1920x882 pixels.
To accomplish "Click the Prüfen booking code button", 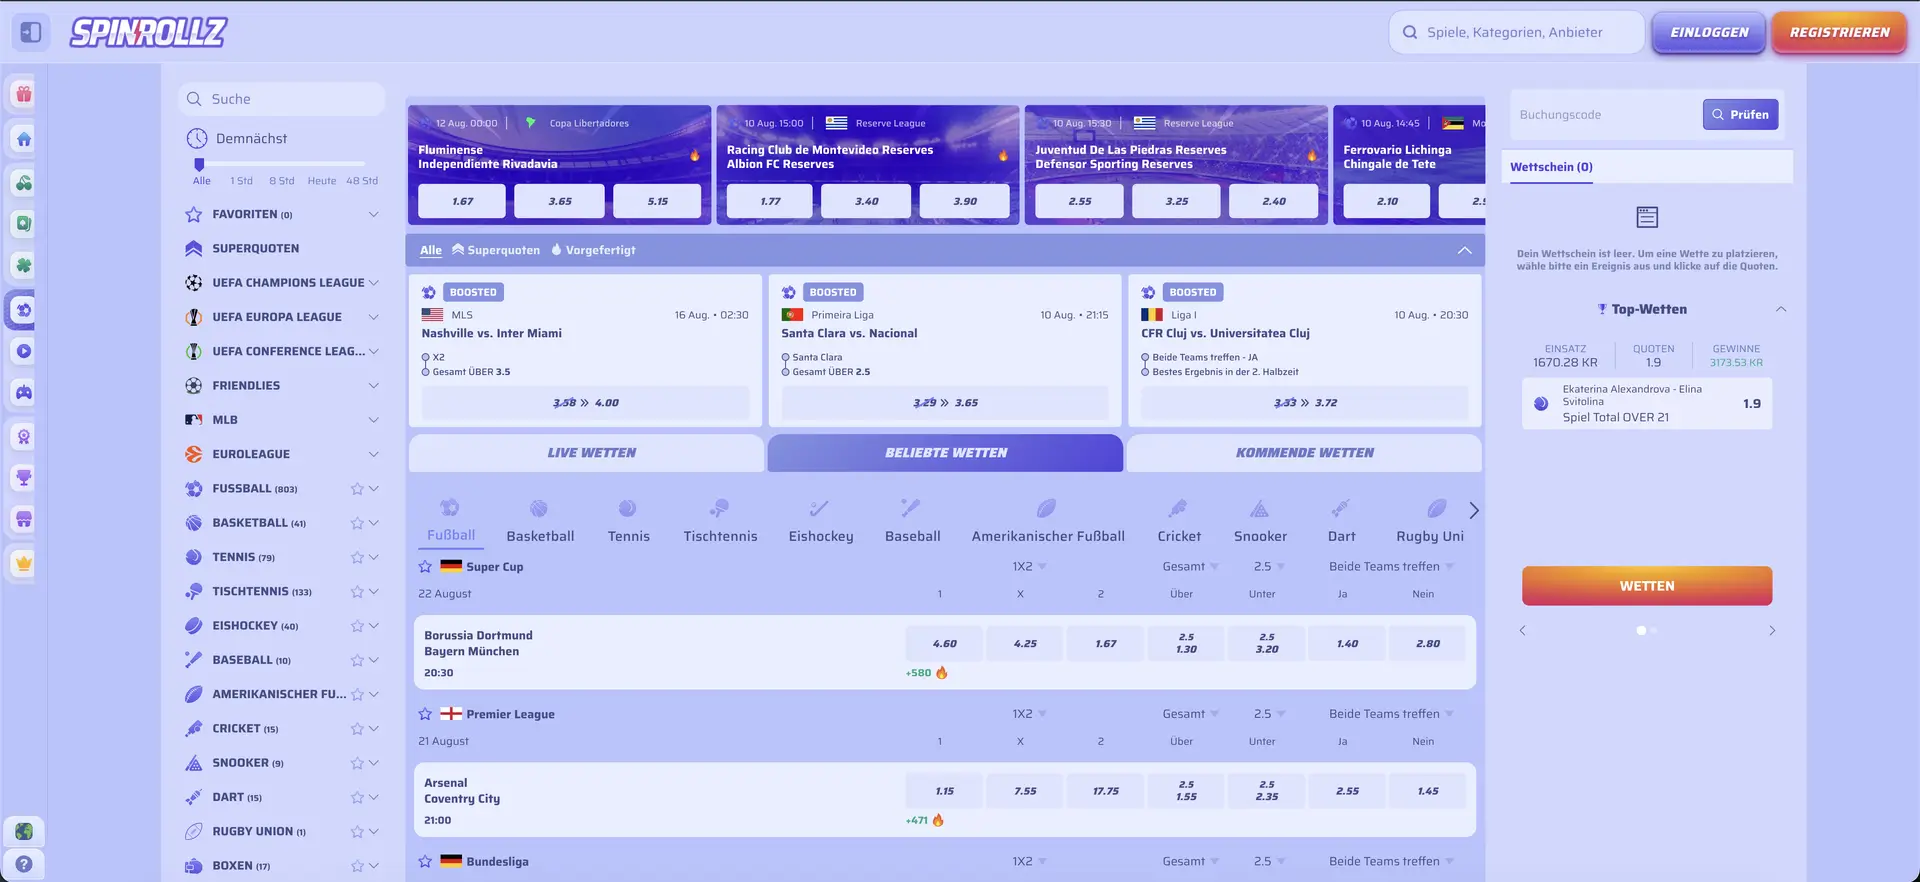I will [x=1740, y=114].
